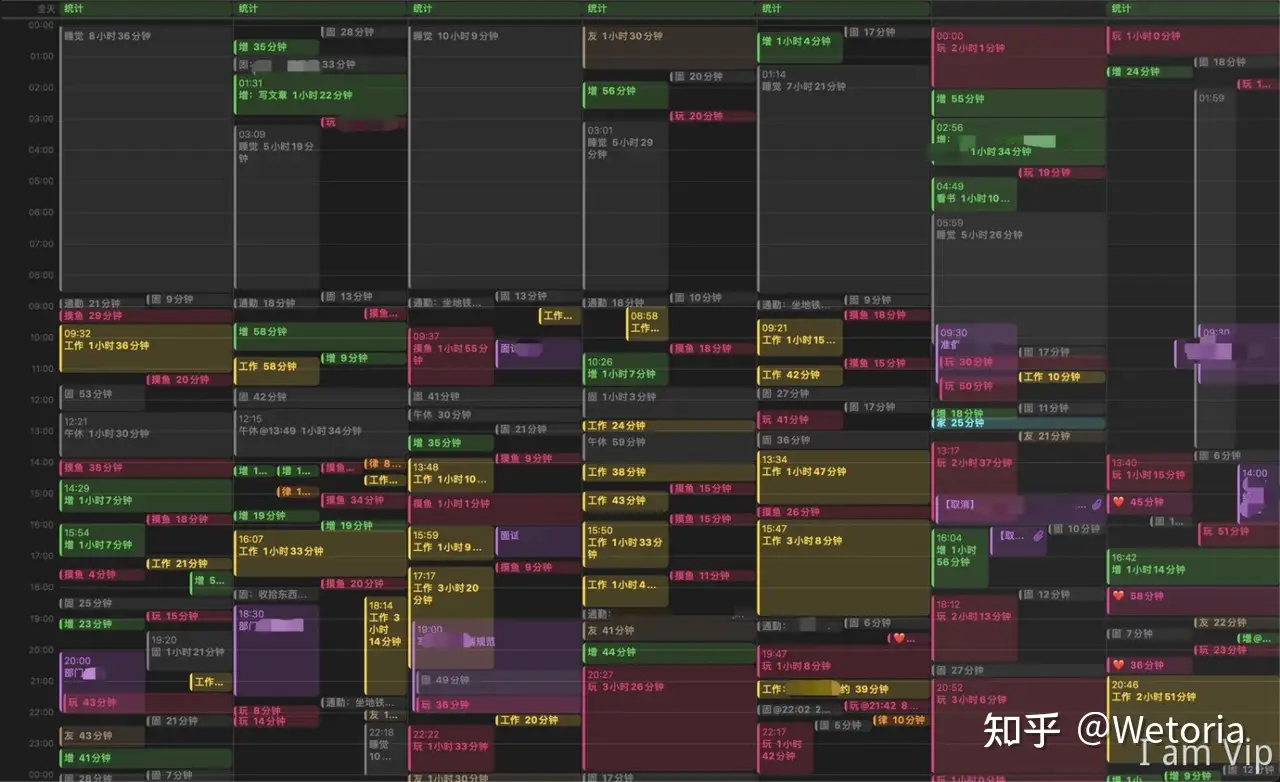Open the 22:22 玩 1小时33分钟 event
Viewport: 1280px width, 782px height.
451,748
